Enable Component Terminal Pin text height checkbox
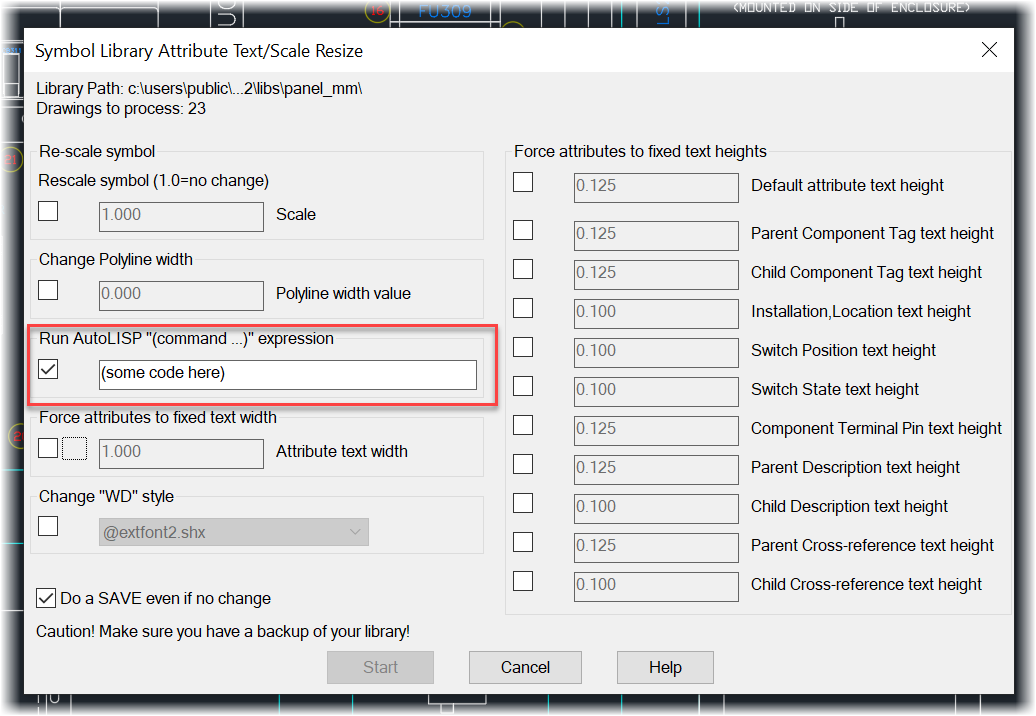Screen dimensions: 1036x716 (x=522, y=424)
